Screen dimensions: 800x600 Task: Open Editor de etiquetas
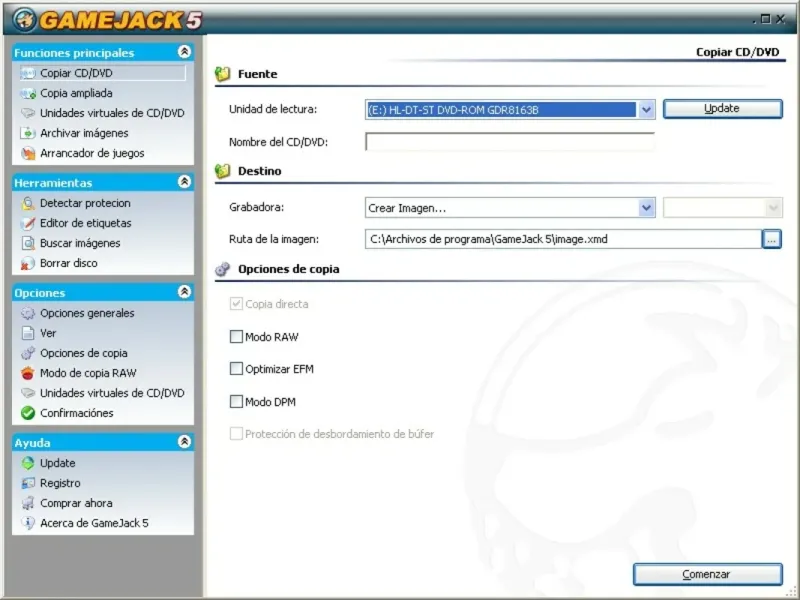coord(85,223)
